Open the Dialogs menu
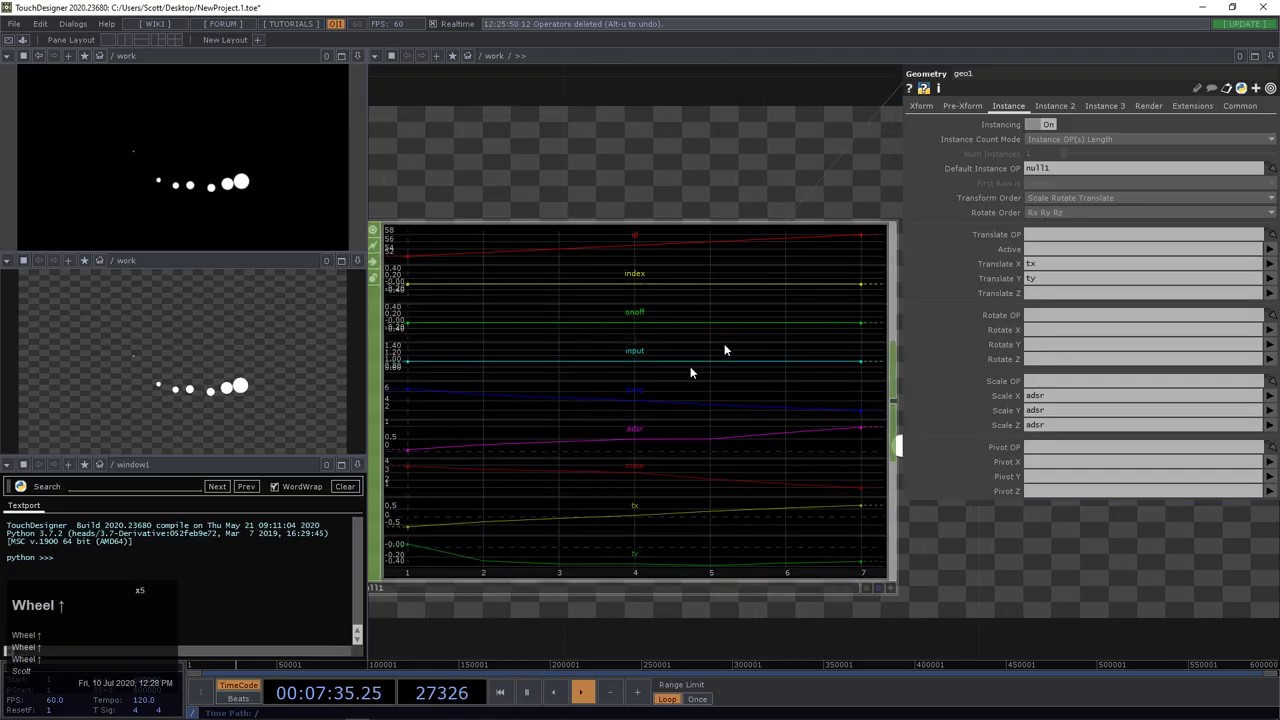Viewport: 1280px width, 720px height. tap(73, 24)
